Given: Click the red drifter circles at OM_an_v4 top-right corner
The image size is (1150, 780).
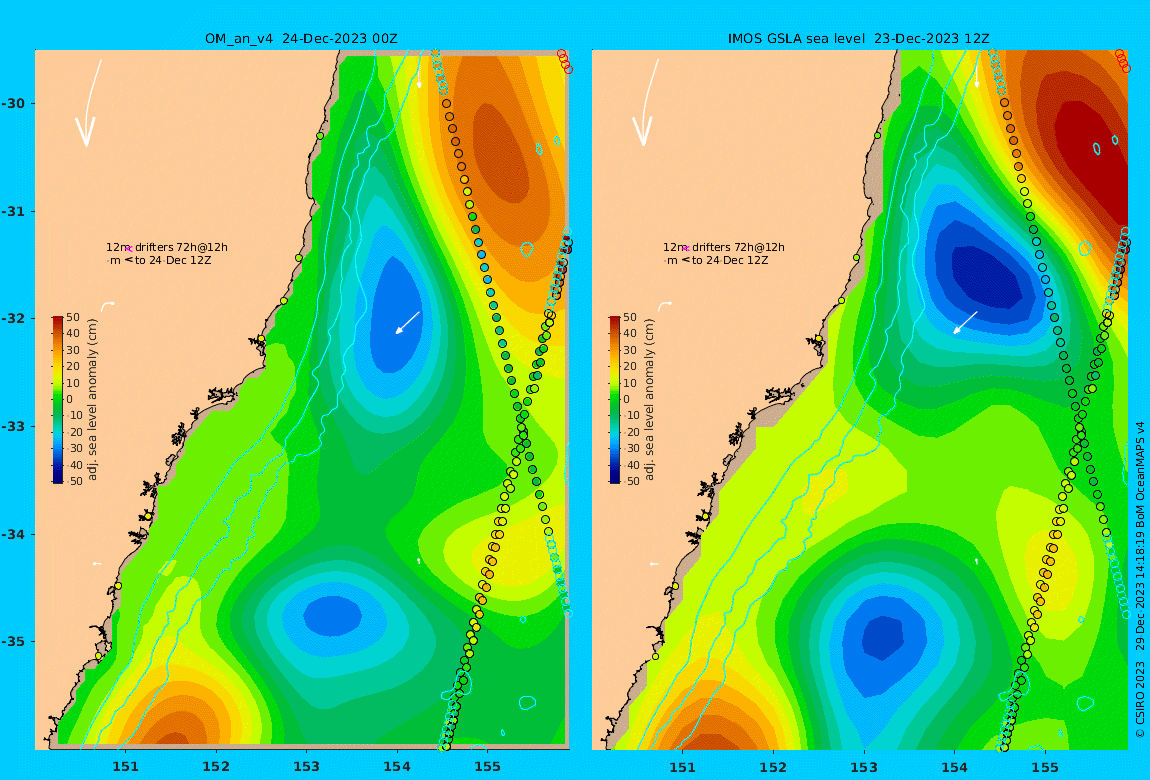Looking at the screenshot, I should point(565,62).
